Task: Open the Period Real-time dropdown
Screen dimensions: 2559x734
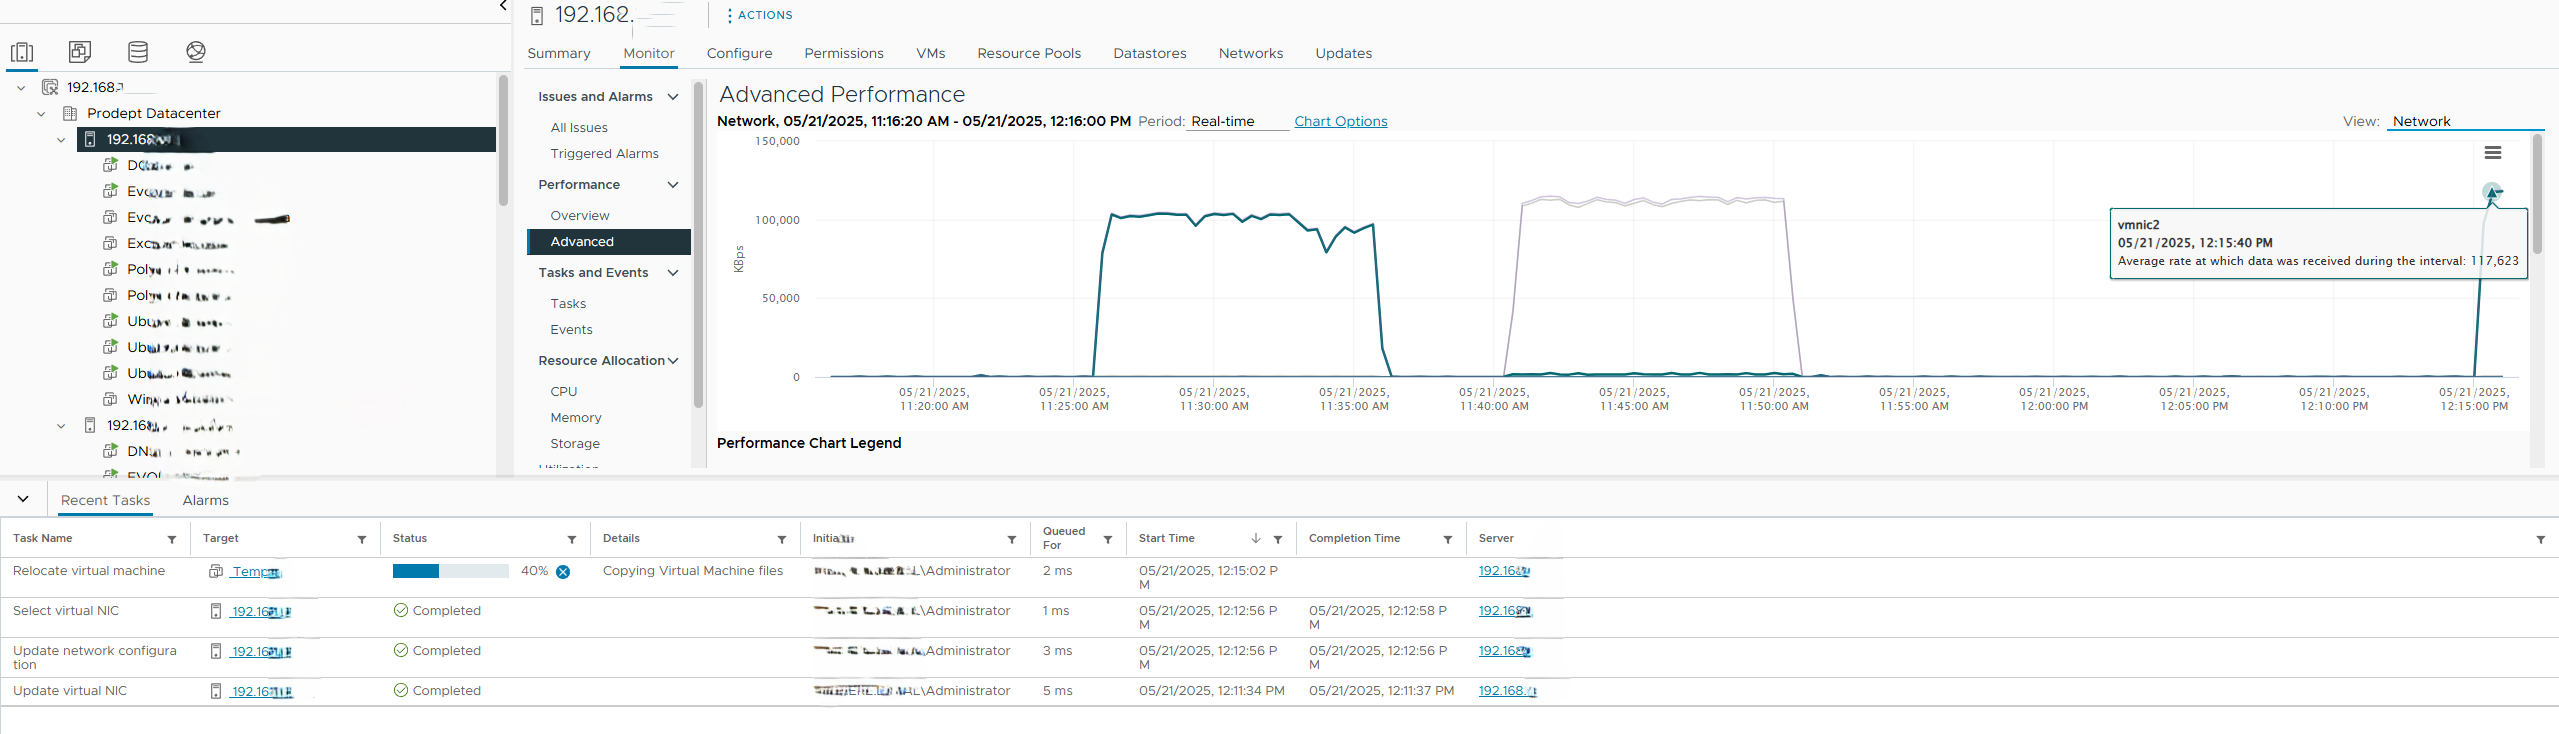Action: 1237,122
